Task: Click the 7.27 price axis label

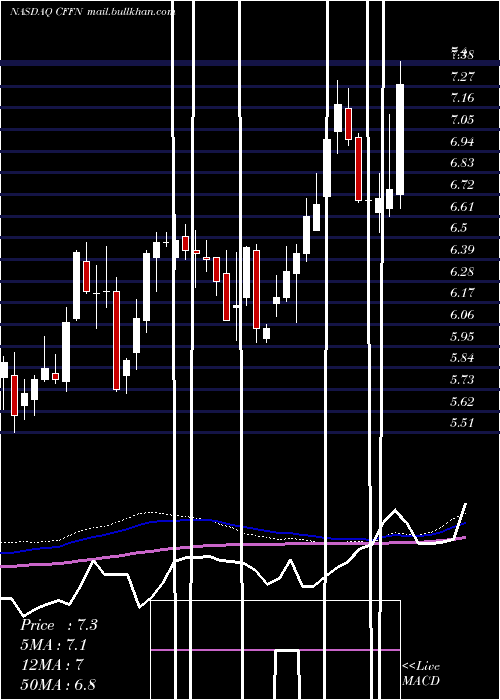Action: 462,76
